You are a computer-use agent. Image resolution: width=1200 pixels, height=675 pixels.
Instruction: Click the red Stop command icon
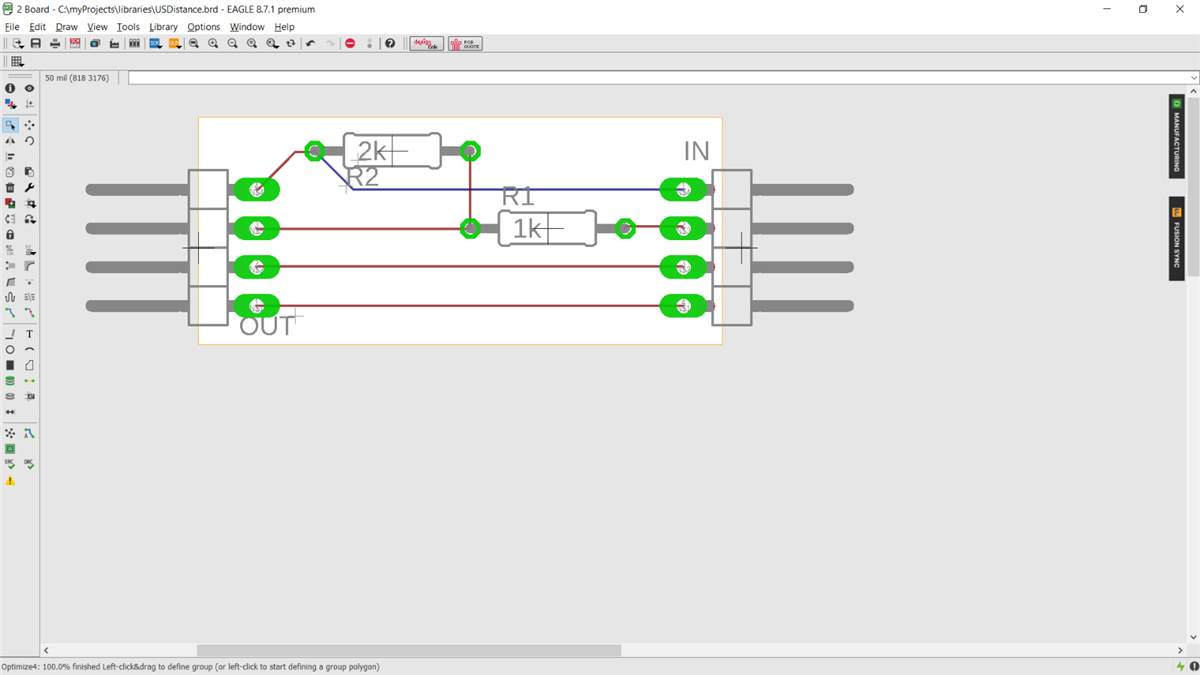click(350, 44)
